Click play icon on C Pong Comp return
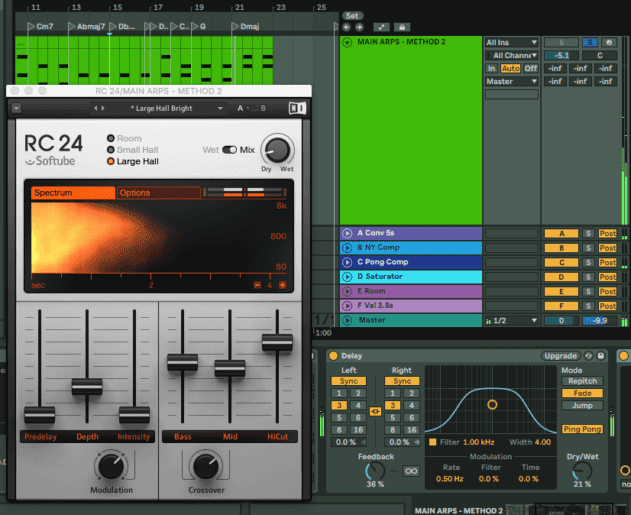631x515 pixels. click(x=347, y=262)
